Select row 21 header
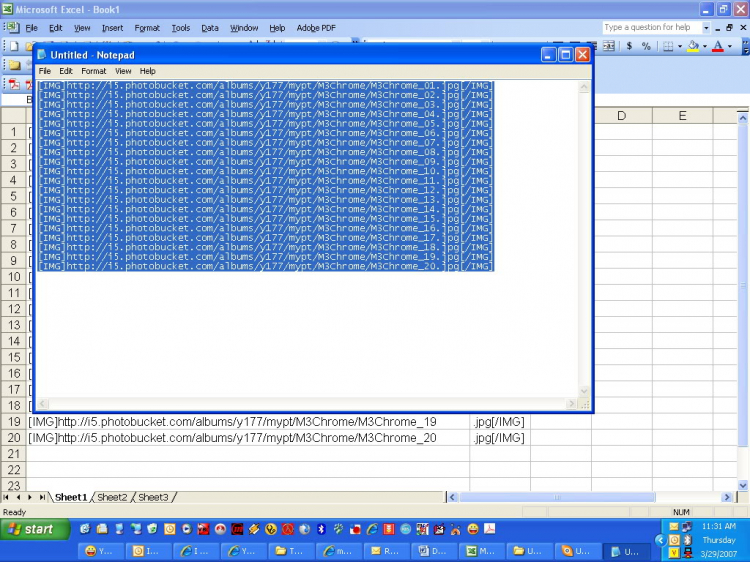750x562 pixels. click(13, 454)
